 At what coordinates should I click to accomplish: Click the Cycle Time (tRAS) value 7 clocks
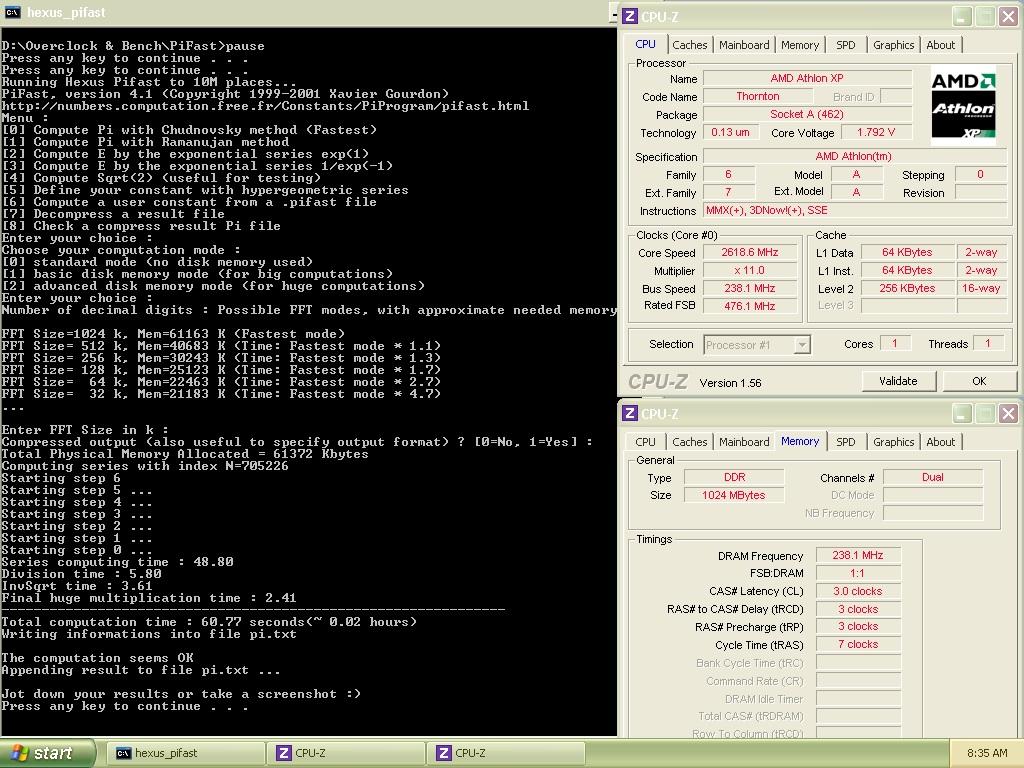coord(858,644)
